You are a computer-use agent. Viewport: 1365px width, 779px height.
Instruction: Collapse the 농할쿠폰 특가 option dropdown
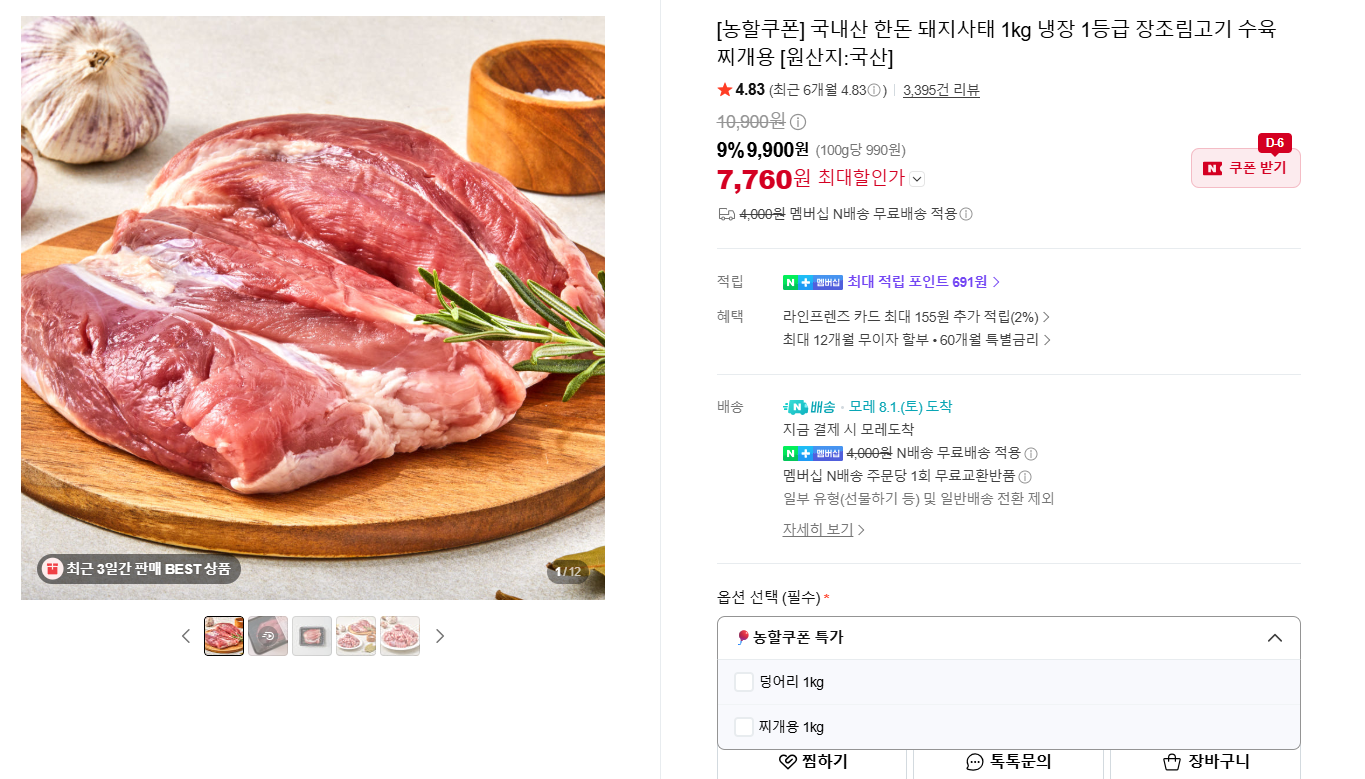[1274, 638]
